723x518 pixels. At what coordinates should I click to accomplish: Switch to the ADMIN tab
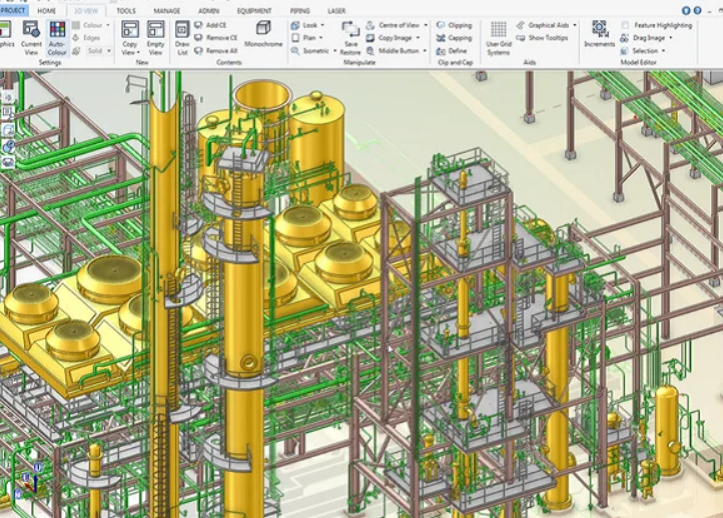click(208, 10)
